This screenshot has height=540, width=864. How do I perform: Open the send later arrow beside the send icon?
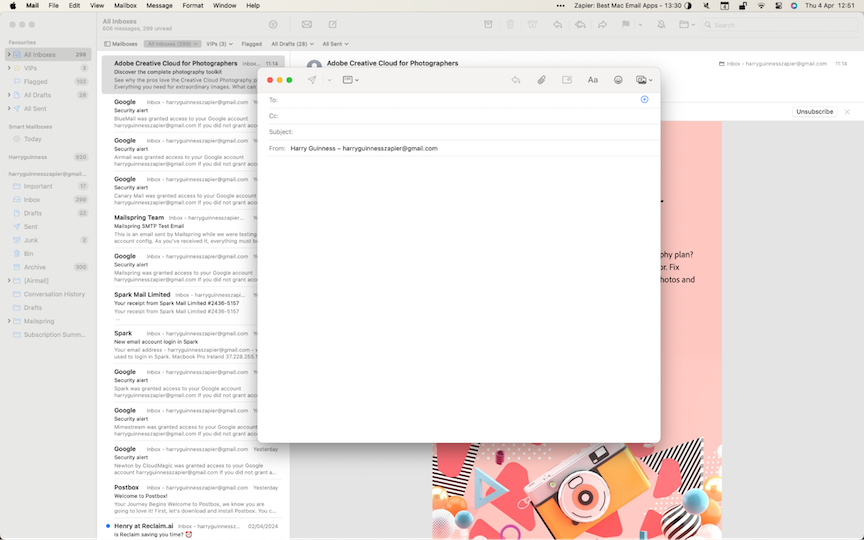(329, 80)
